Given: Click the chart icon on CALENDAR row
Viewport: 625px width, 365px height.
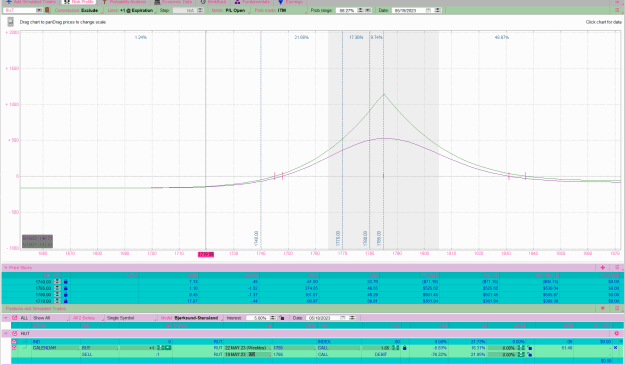Looking at the screenshot, I should tap(25, 348).
